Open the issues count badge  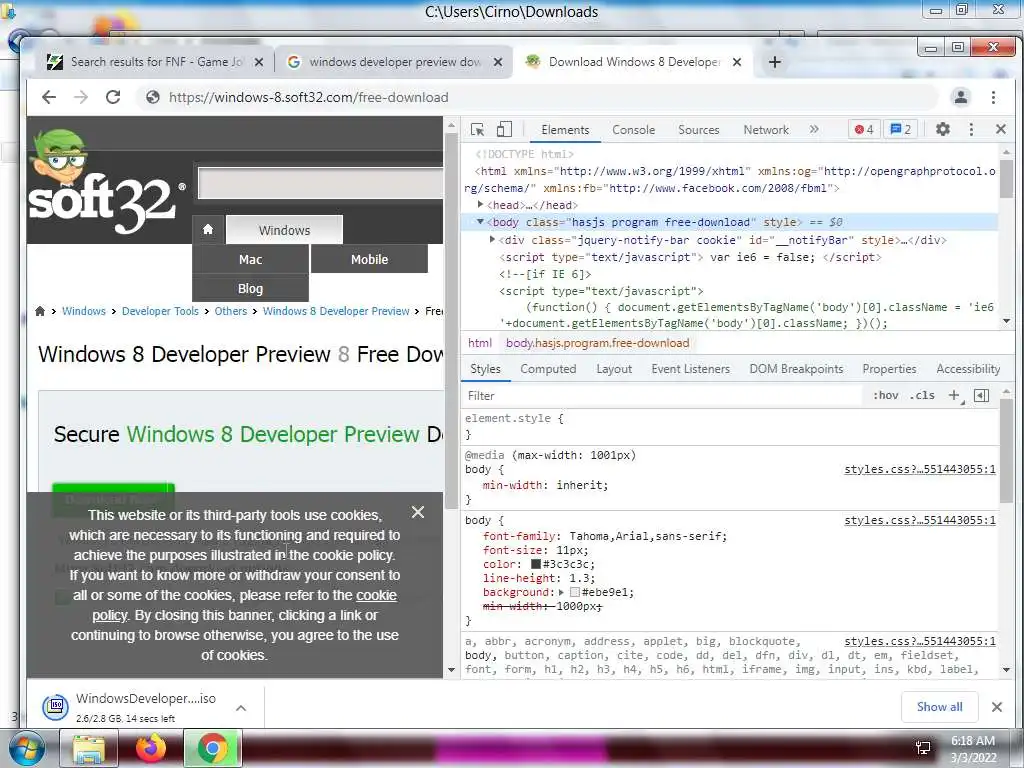click(x=901, y=129)
